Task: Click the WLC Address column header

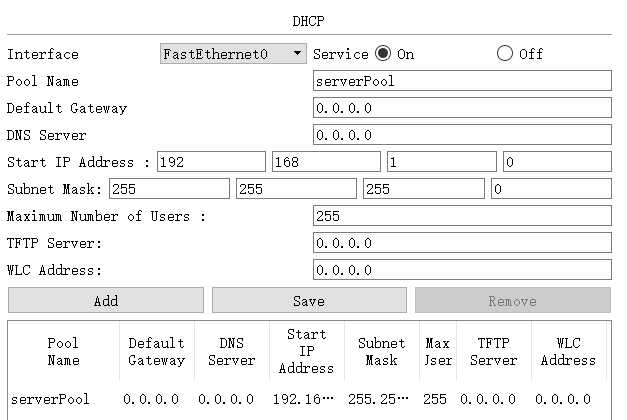Action: [x=569, y=352]
